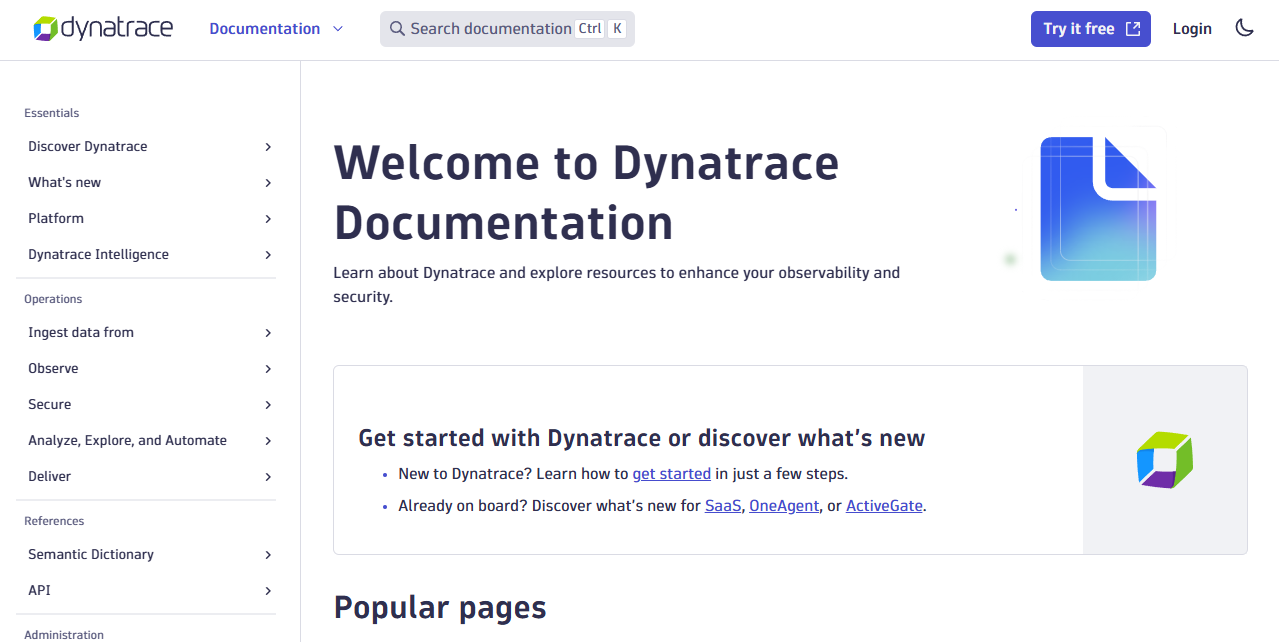Click the Operations sidebar section label
1279x642 pixels.
tap(53, 299)
